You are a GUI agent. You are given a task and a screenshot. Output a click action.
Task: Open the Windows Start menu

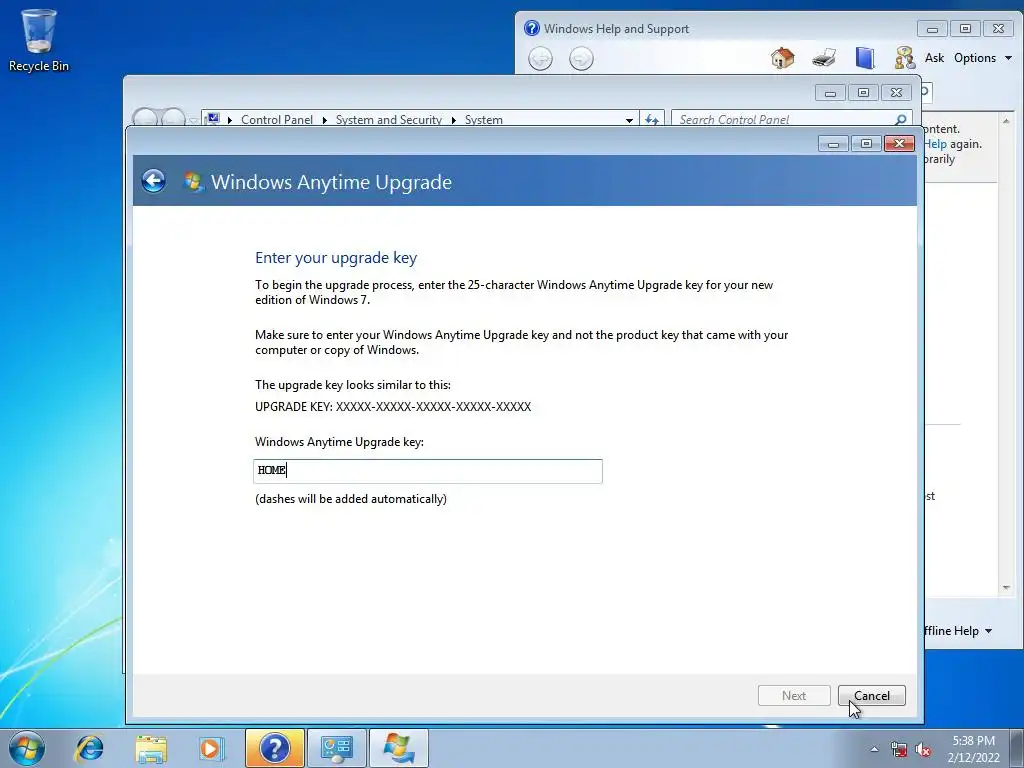coord(27,748)
